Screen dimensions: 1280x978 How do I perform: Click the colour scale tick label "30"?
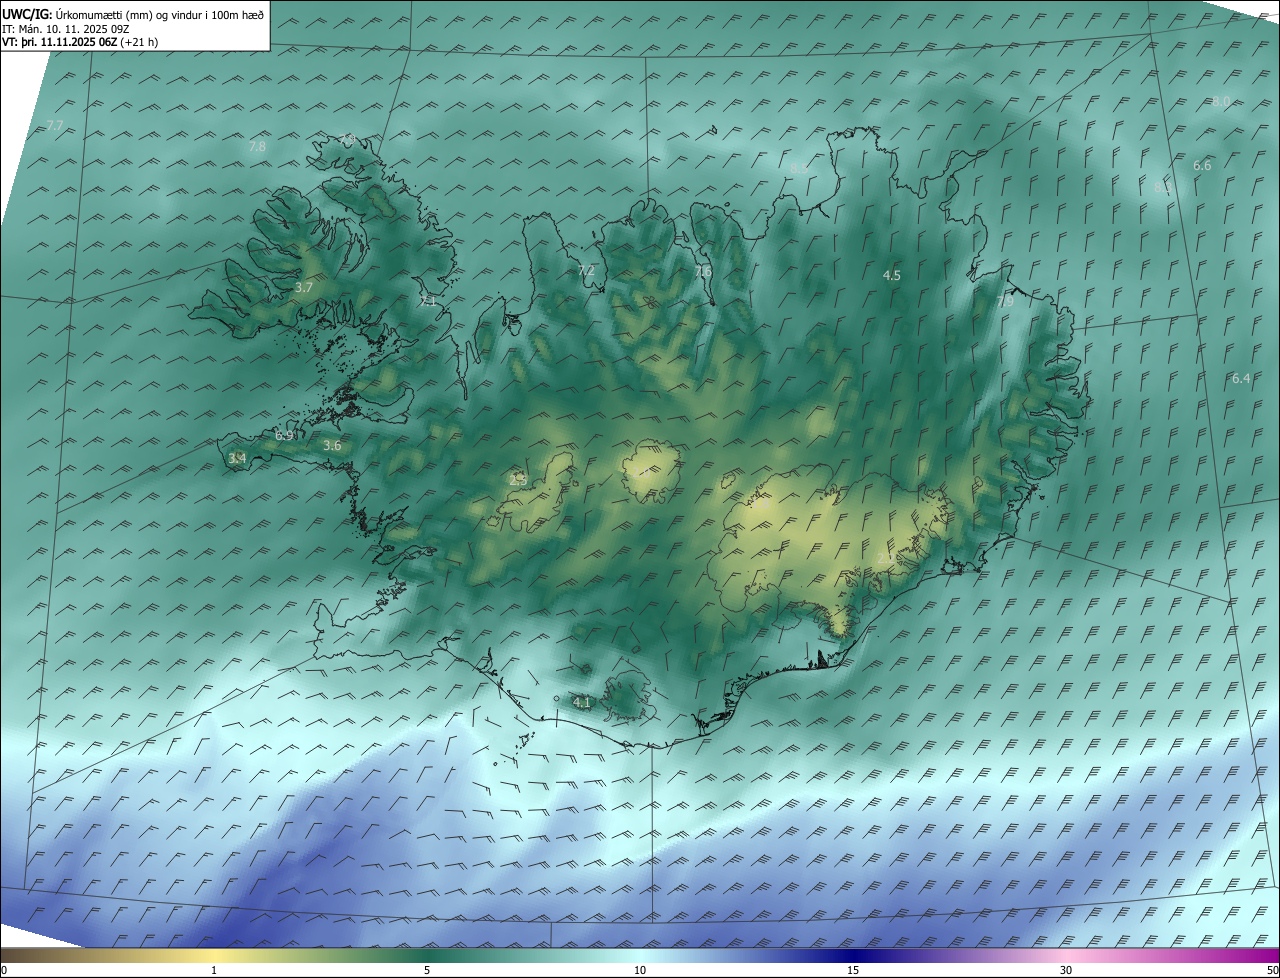1066,970
